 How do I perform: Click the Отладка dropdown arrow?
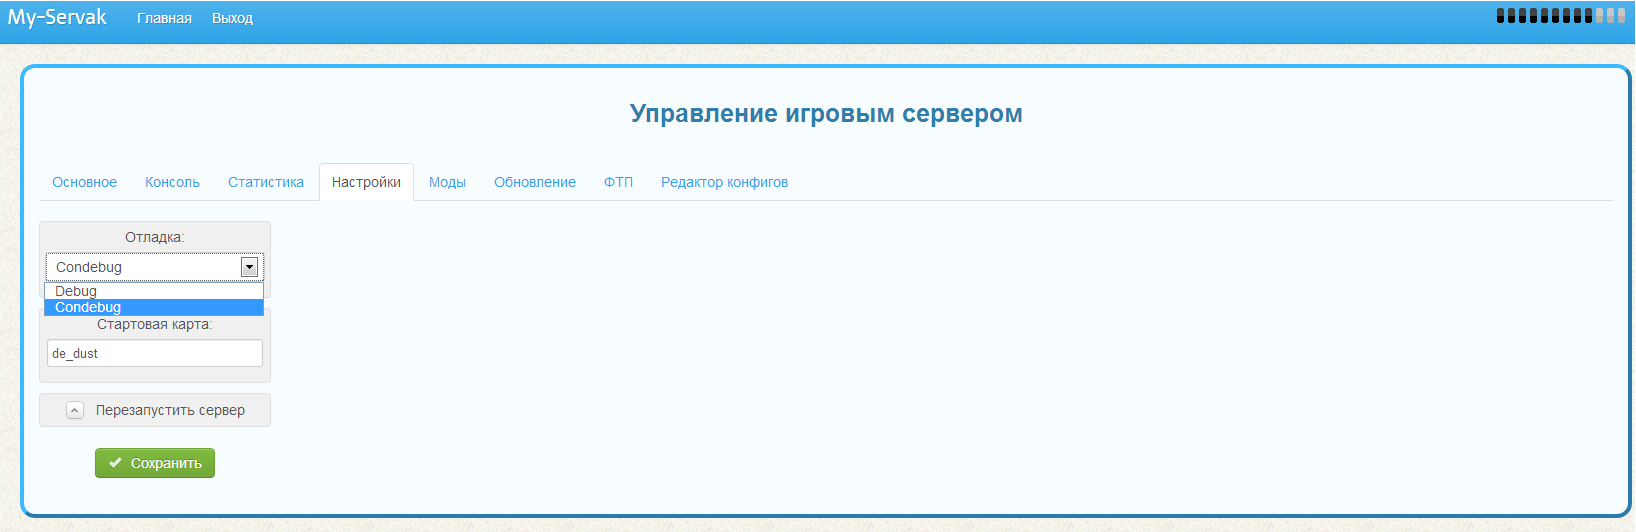249,267
